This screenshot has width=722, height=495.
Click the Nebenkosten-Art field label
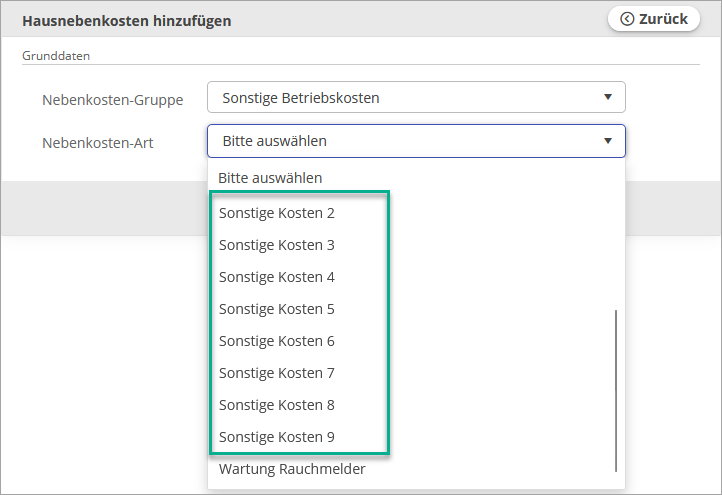click(98, 142)
